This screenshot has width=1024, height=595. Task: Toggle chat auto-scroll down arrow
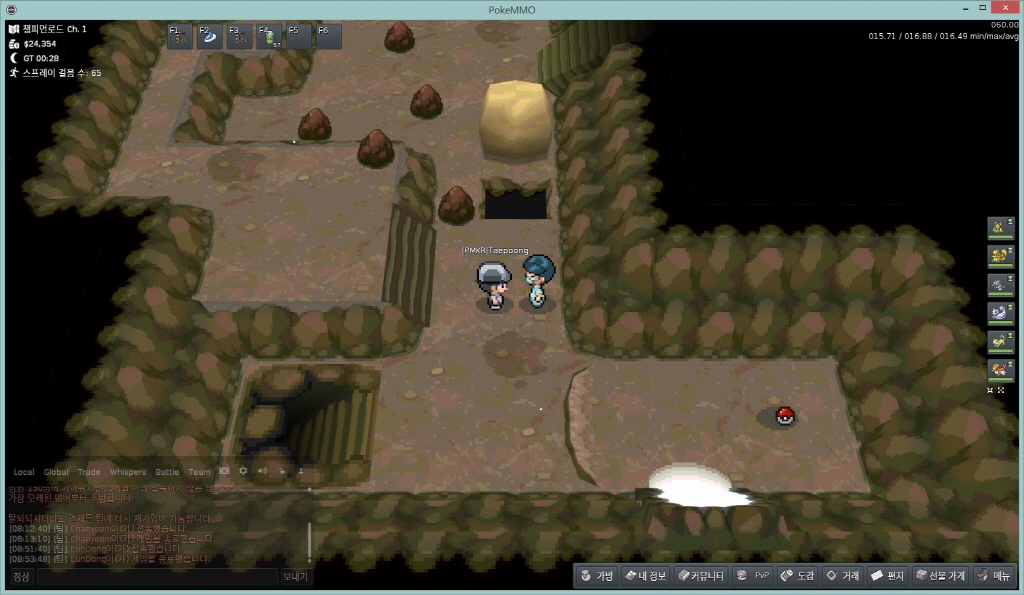point(301,471)
